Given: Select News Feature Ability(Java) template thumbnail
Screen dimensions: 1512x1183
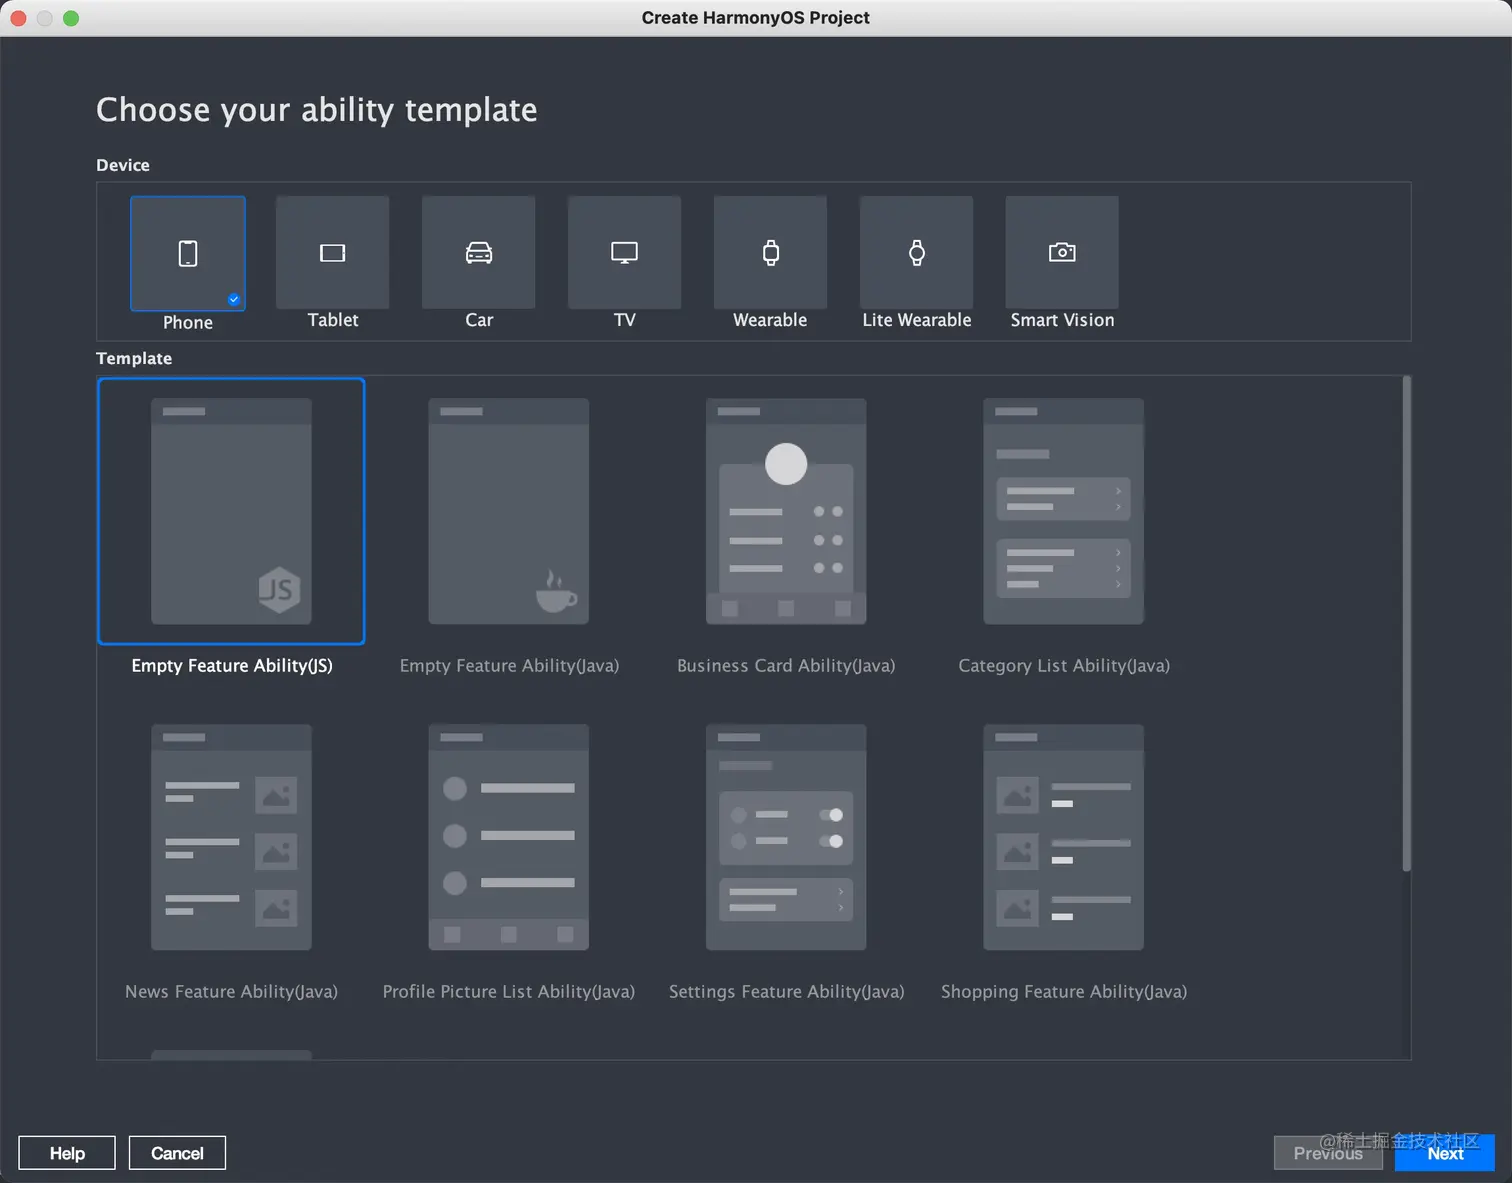Looking at the screenshot, I should (231, 837).
